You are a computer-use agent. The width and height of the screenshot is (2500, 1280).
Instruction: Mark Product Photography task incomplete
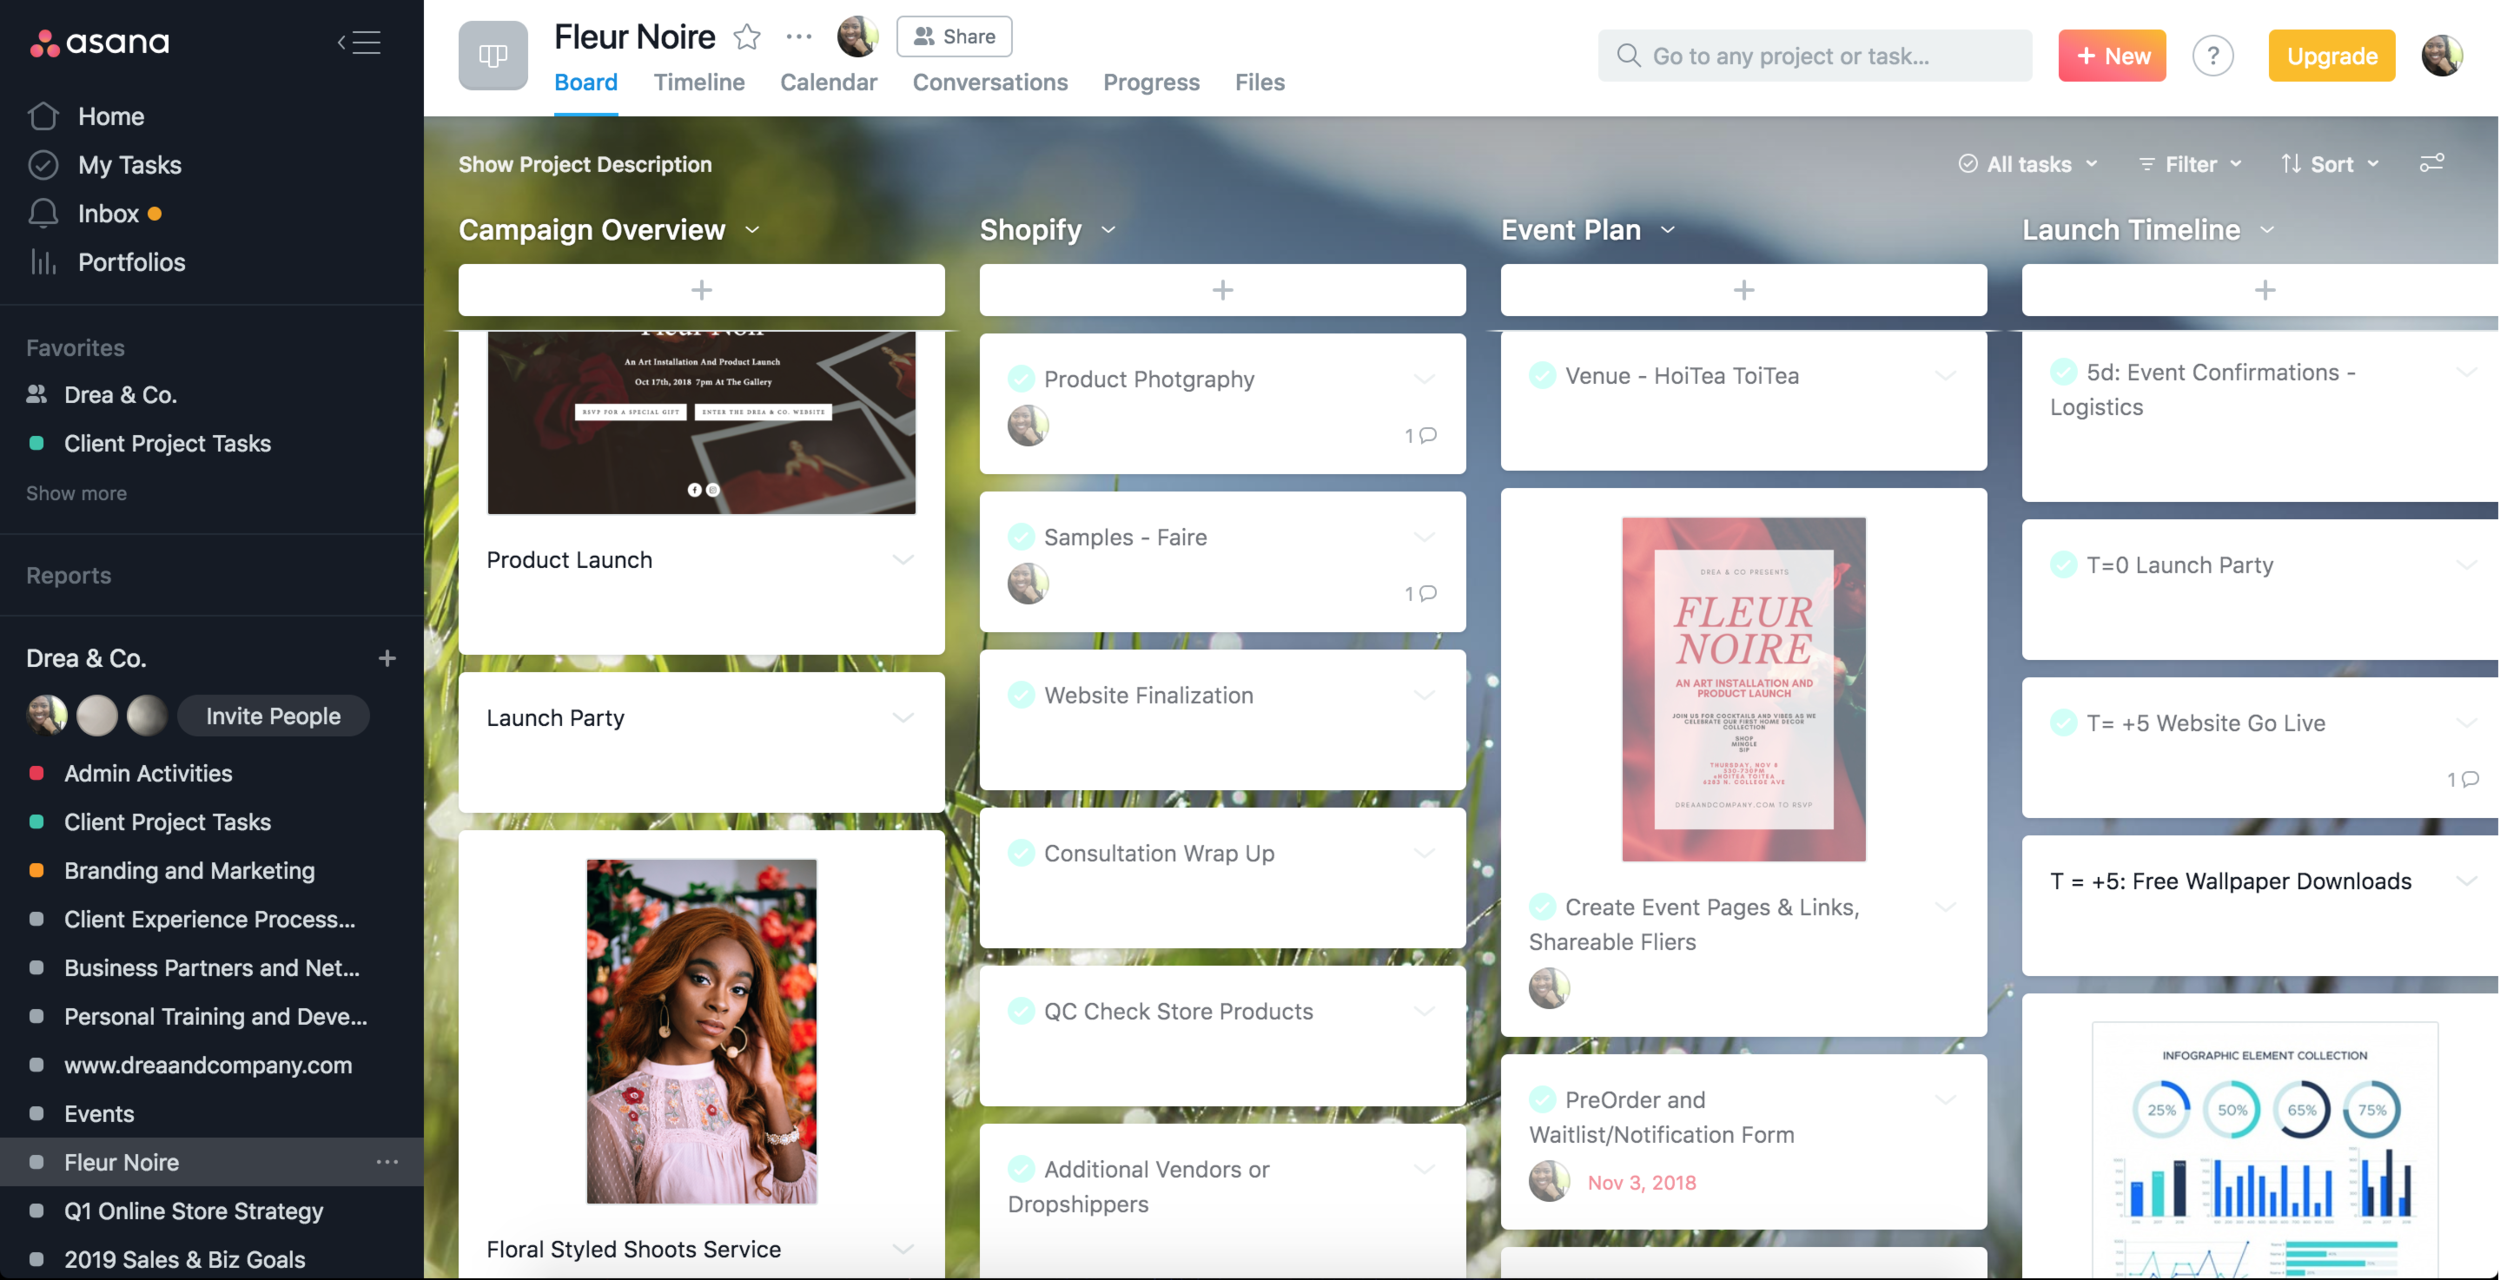click(x=1021, y=379)
